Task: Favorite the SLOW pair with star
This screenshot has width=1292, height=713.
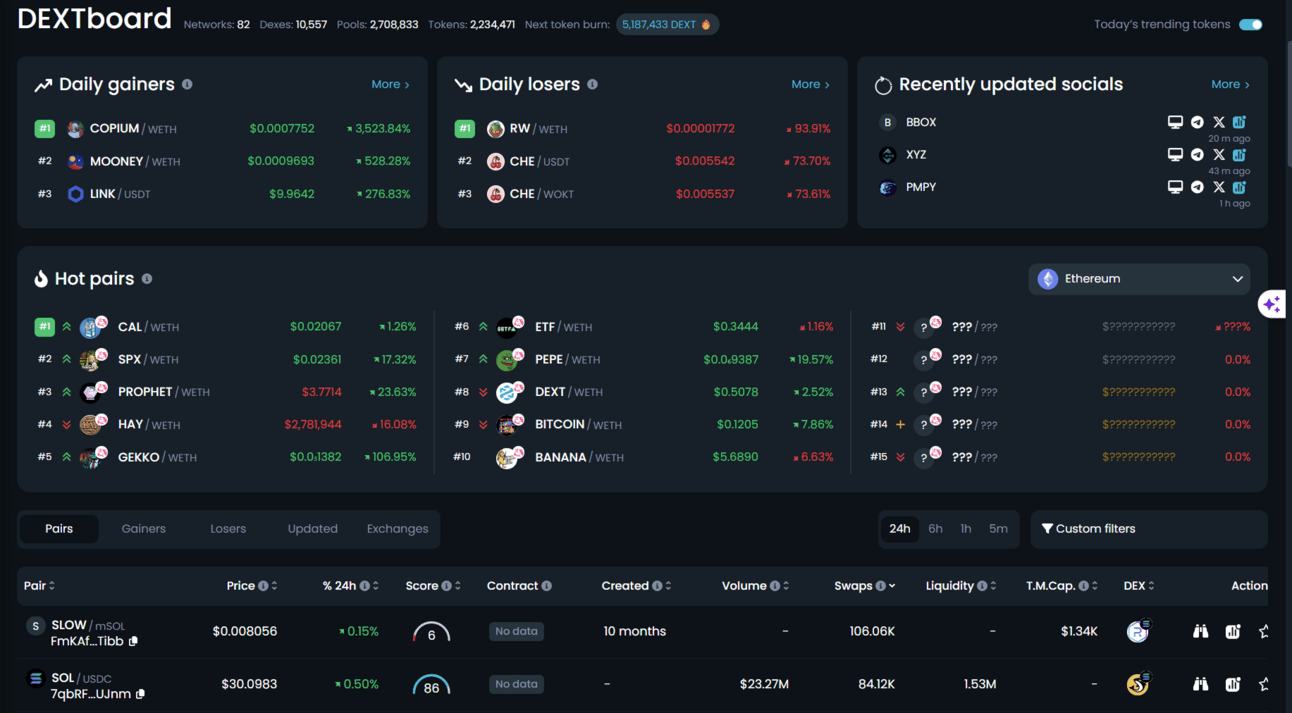Action: [x=1264, y=631]
